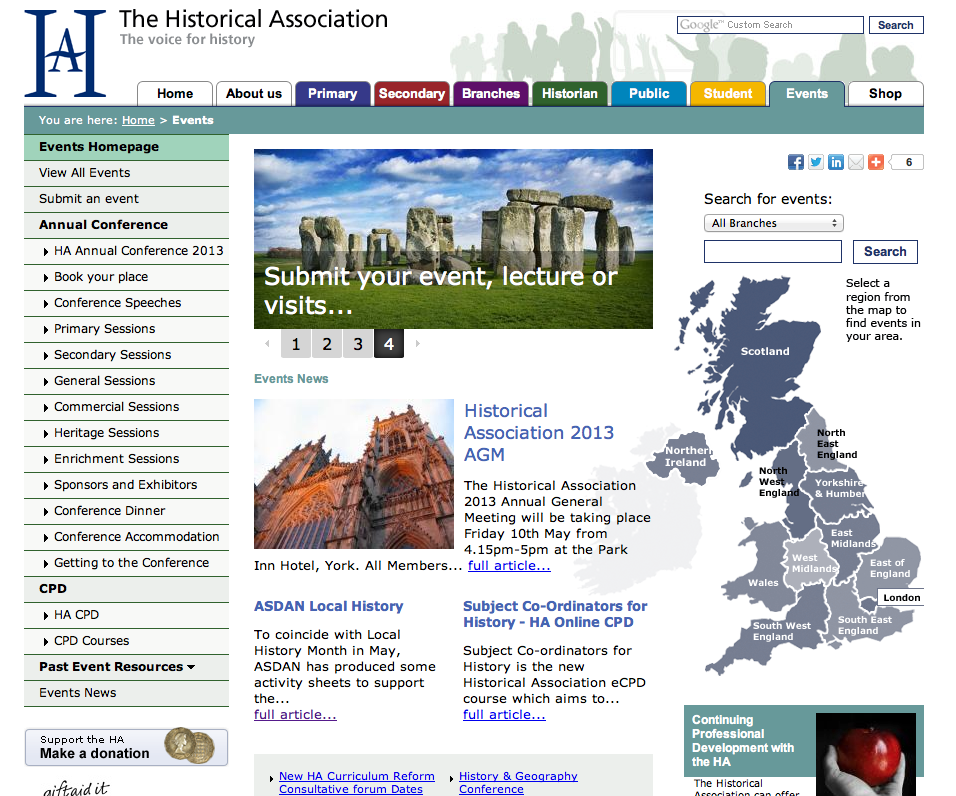Click the Google Custom Search field
Image resolution: width=956 pixels, height=796 pixels.
coord(769,25)
